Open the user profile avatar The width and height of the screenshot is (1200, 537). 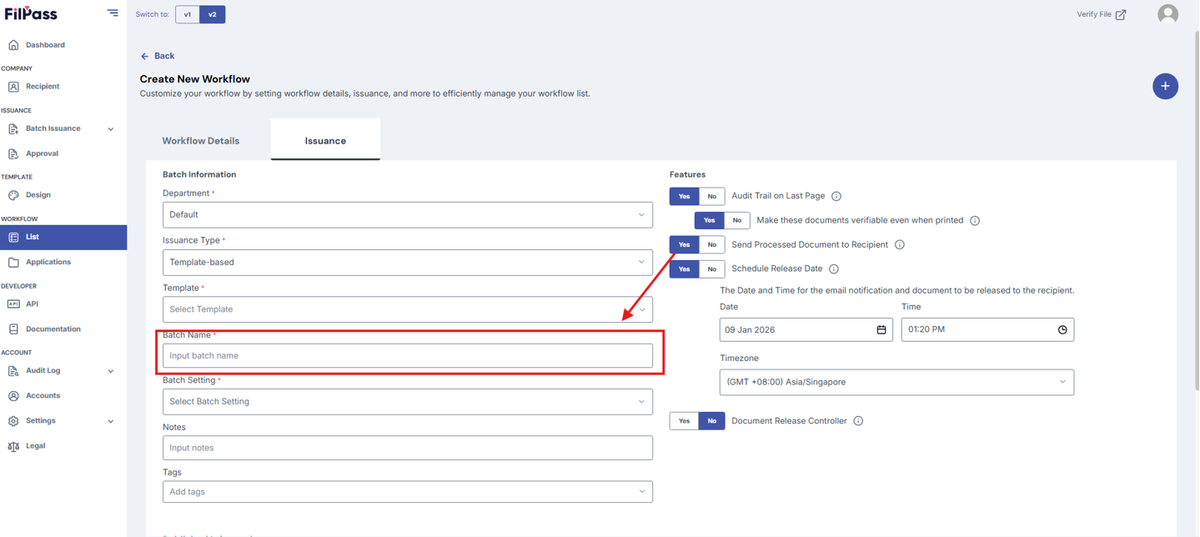click(1168, 14)
